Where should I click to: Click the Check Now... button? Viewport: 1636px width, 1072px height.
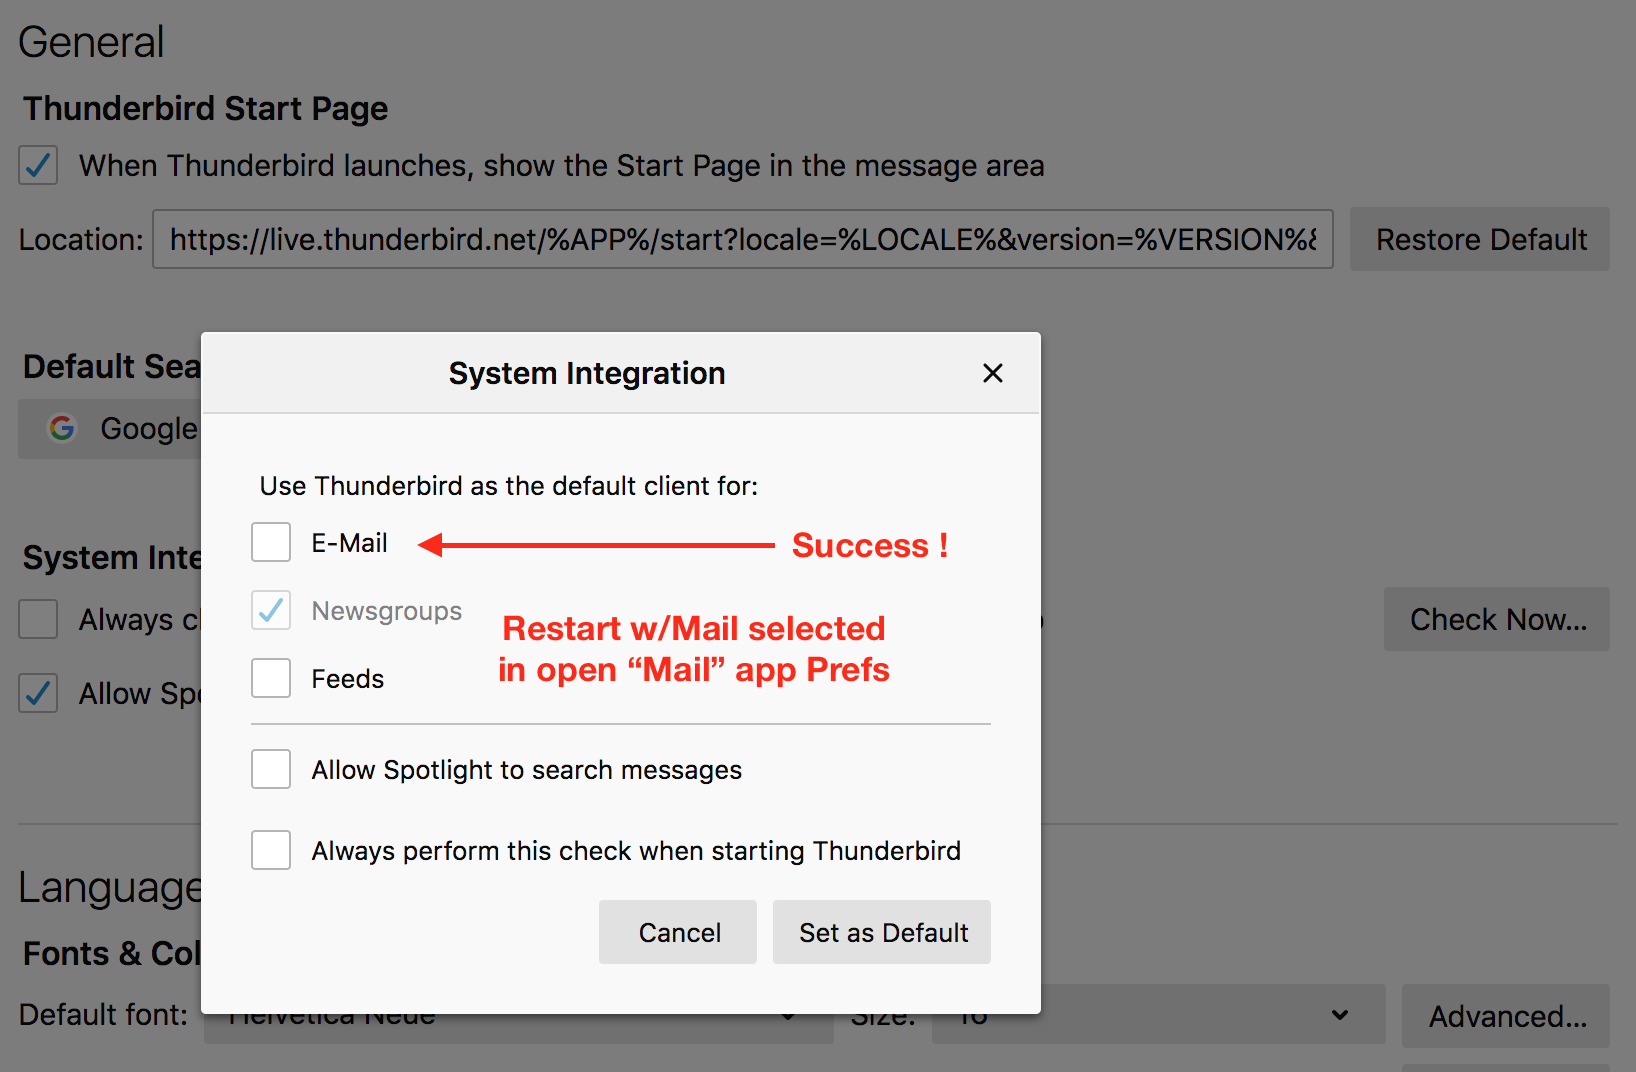tap(1497, 619)
